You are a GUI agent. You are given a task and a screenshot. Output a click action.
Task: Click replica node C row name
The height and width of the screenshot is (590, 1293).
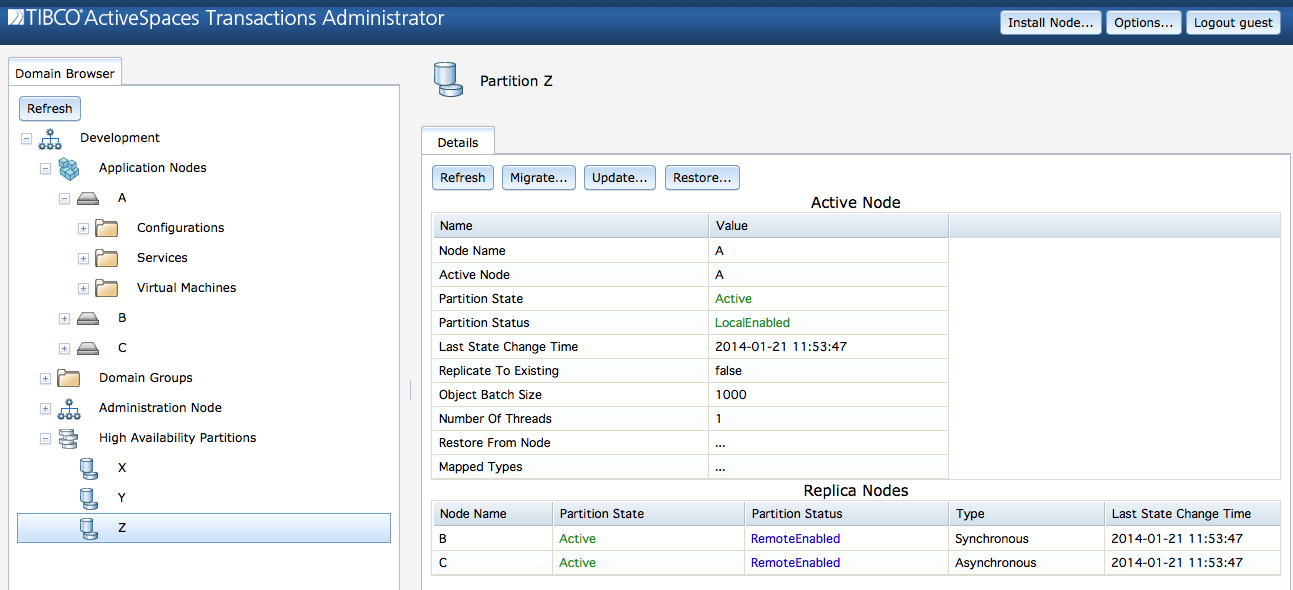(x=443, y=563)
